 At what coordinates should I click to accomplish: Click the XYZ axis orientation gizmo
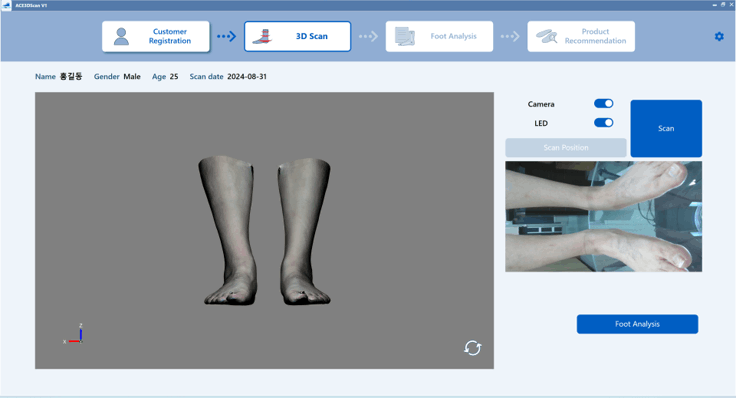coord(74,334)
